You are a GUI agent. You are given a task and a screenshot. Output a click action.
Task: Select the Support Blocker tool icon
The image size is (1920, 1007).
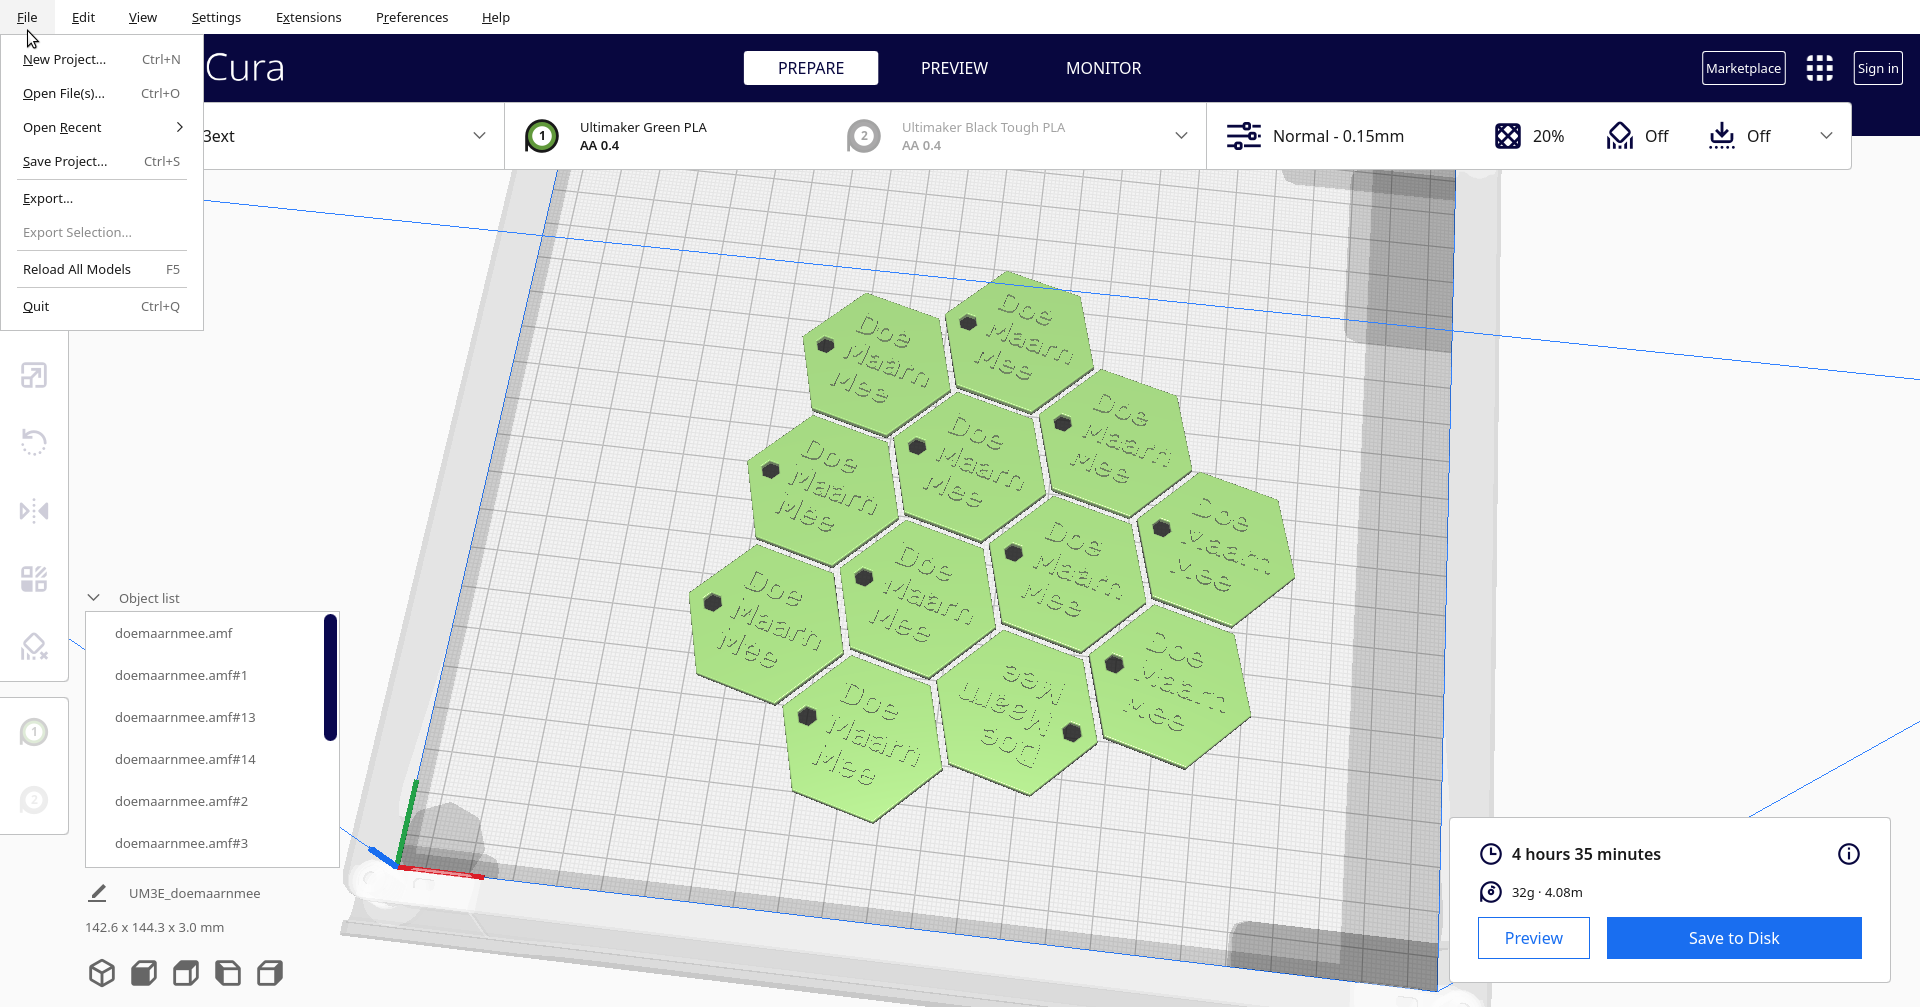[34, 647]
